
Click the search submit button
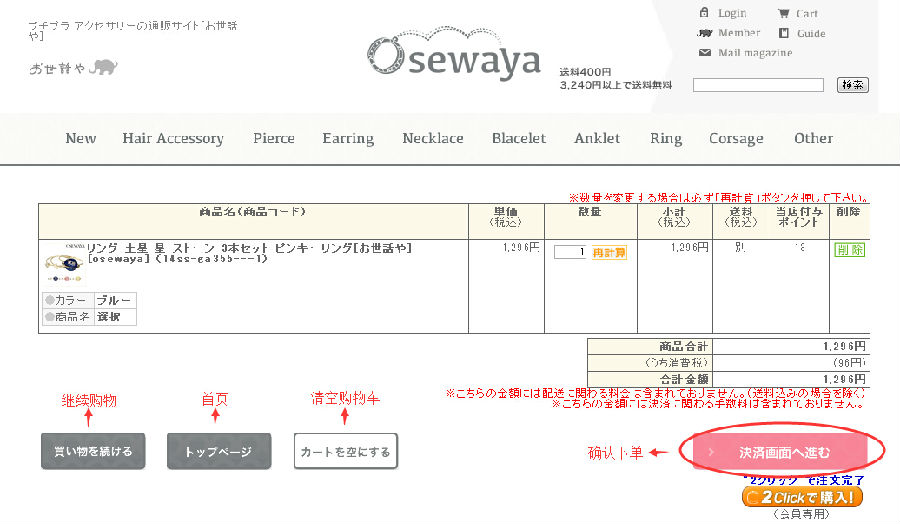tap(852, 85)
